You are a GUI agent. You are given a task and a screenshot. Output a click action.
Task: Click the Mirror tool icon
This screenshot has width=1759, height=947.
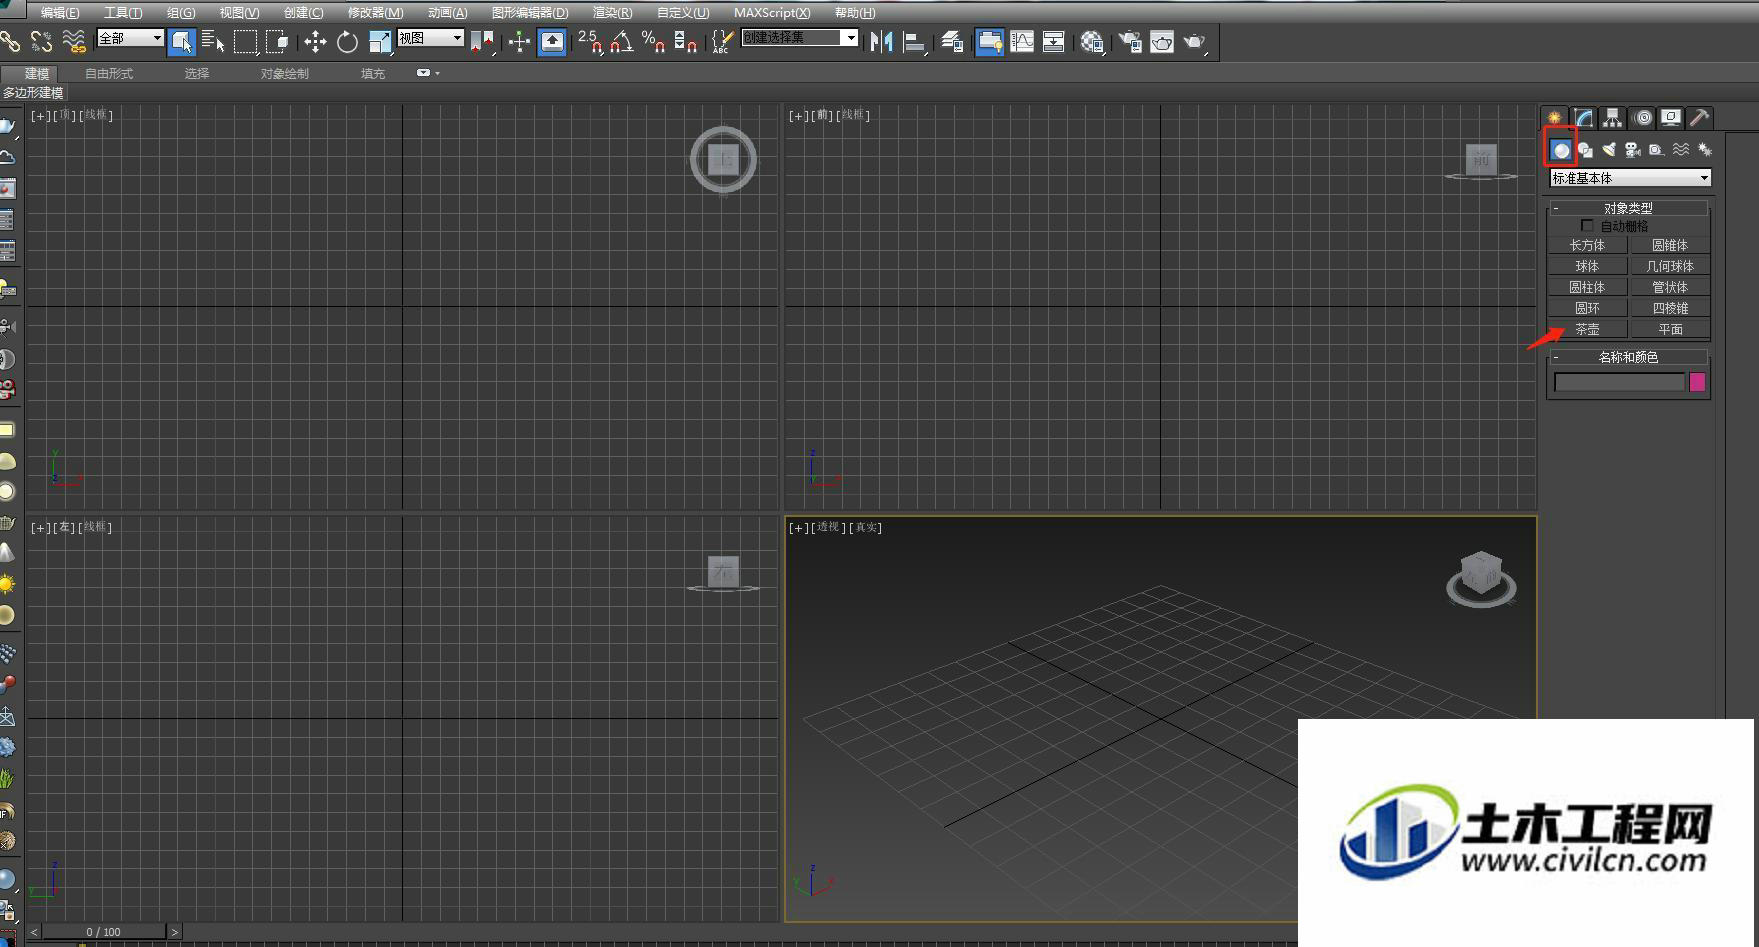click(x=881, y=41)
